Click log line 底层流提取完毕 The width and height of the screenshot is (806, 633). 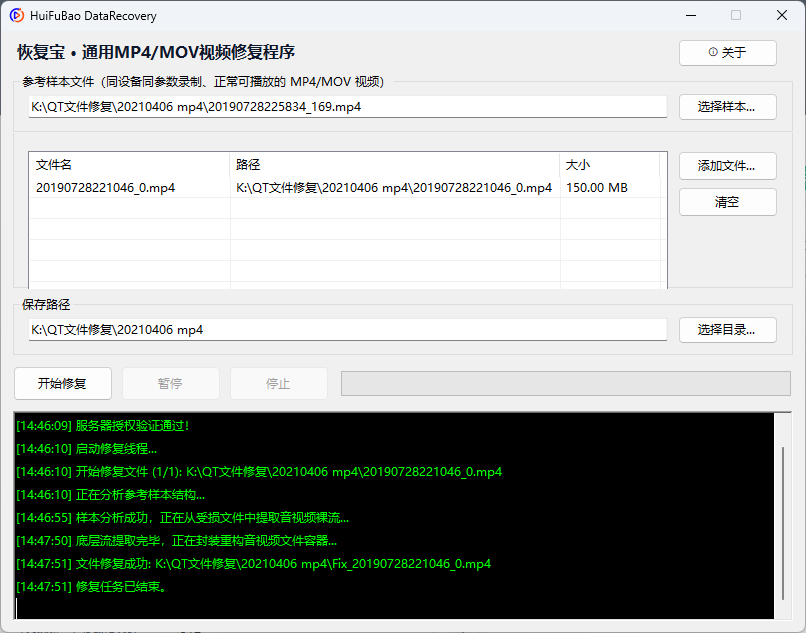coord(176,541)
